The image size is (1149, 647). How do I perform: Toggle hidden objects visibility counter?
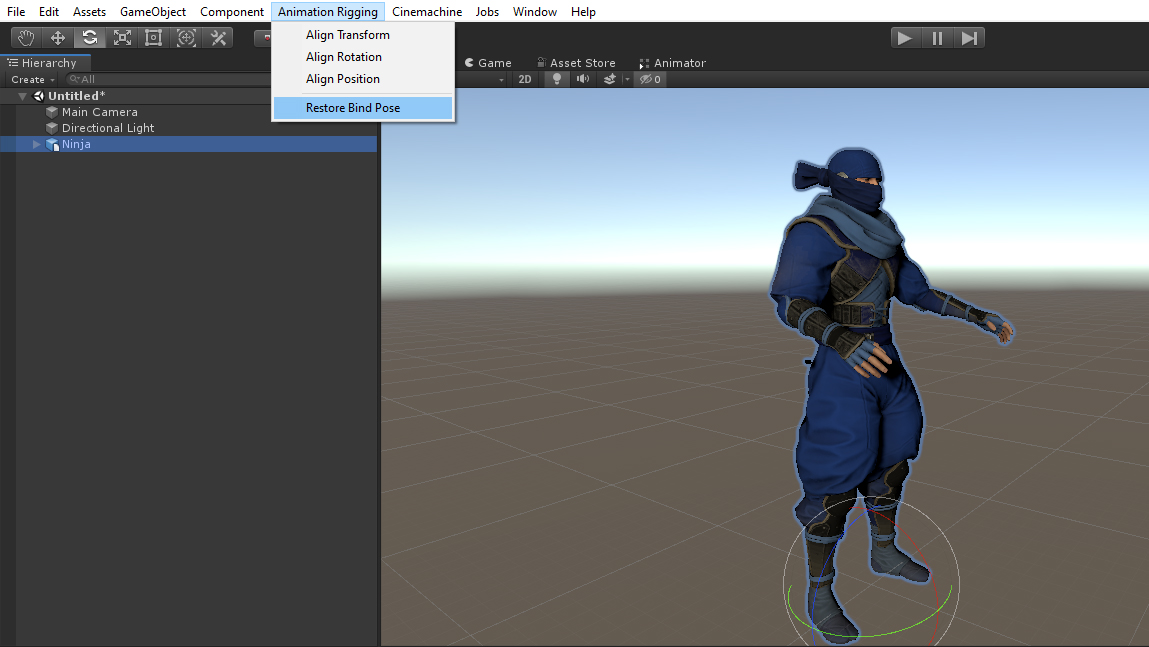point(651,79)
